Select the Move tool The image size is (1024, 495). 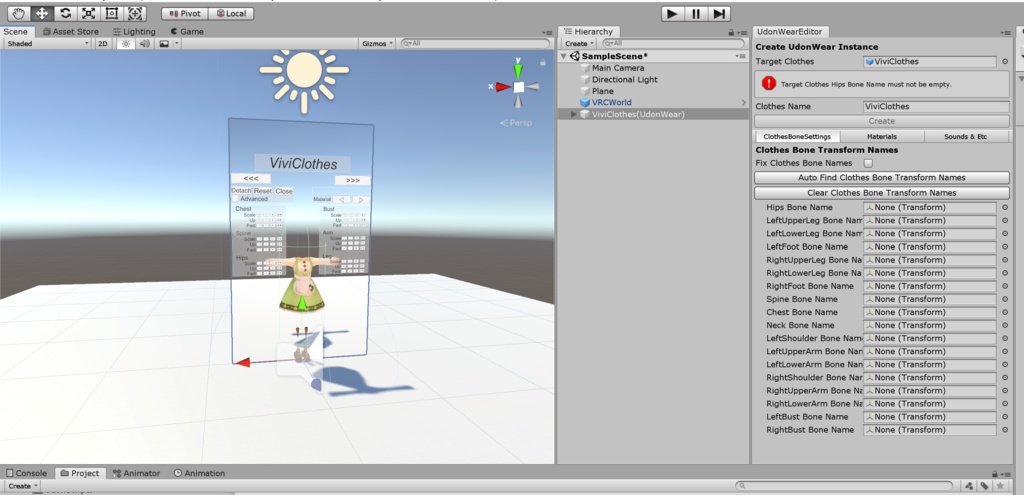tap(42, 13)
